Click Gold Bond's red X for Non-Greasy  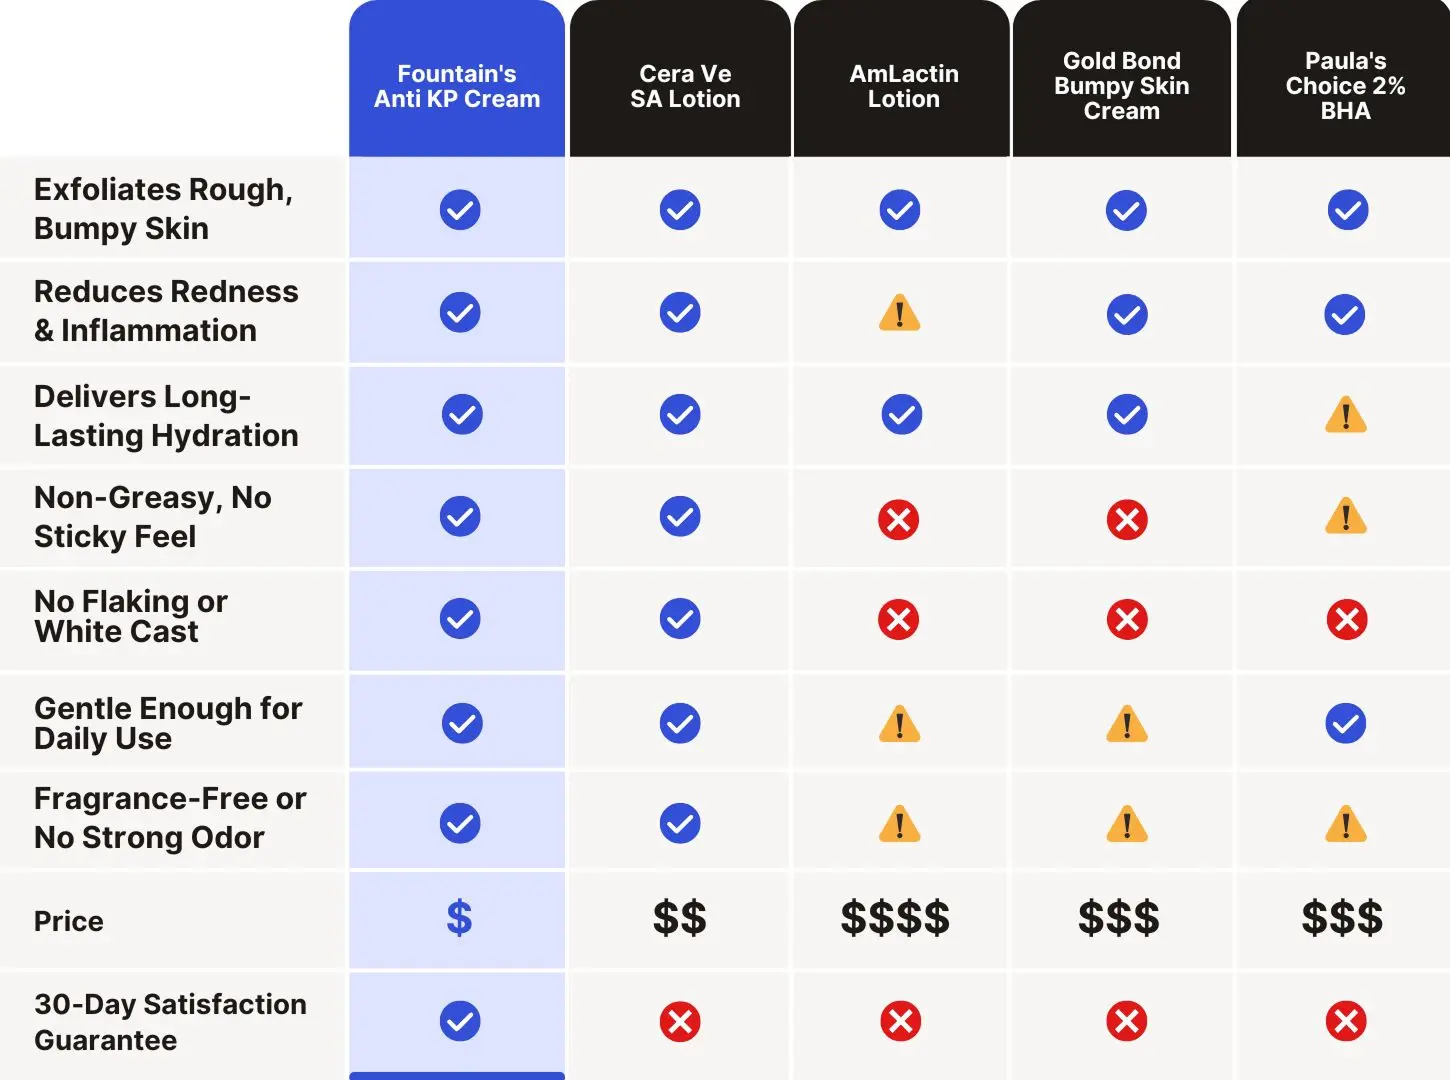pyautogui.click(x=1127, y=519)
